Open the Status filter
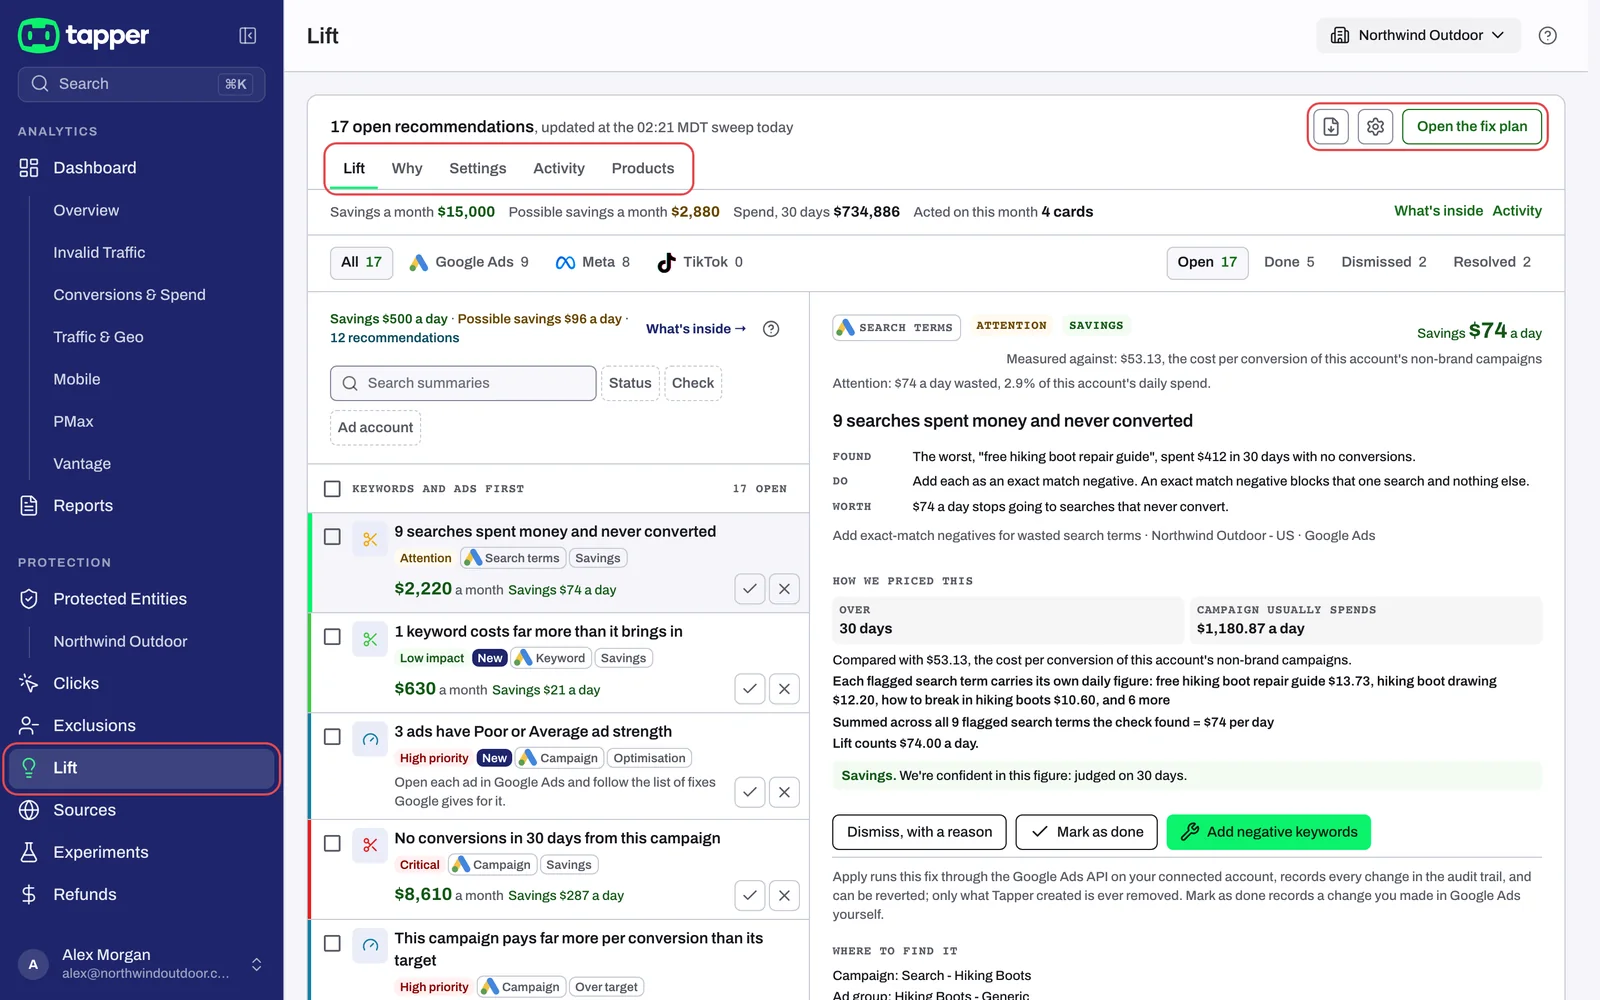This screenshot has width=1600, height=1000. point(630,383)
